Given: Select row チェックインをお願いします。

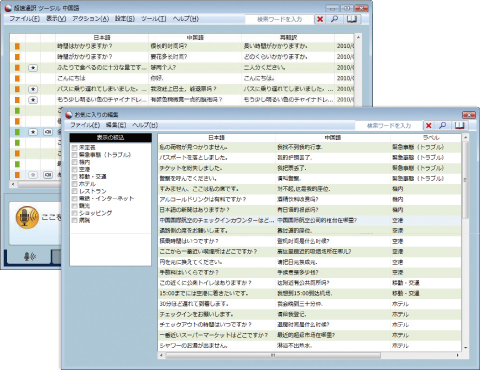Looking at the screenshot, I should [x=310, y=314].
